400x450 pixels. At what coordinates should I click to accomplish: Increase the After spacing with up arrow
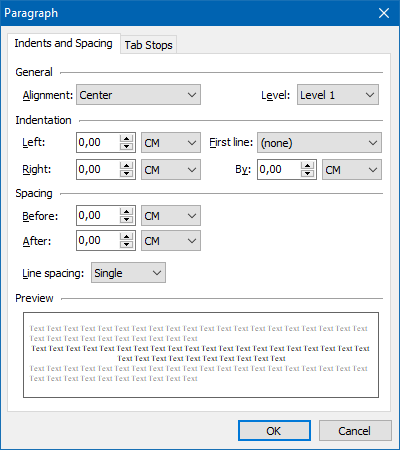[x=126, y=237]
